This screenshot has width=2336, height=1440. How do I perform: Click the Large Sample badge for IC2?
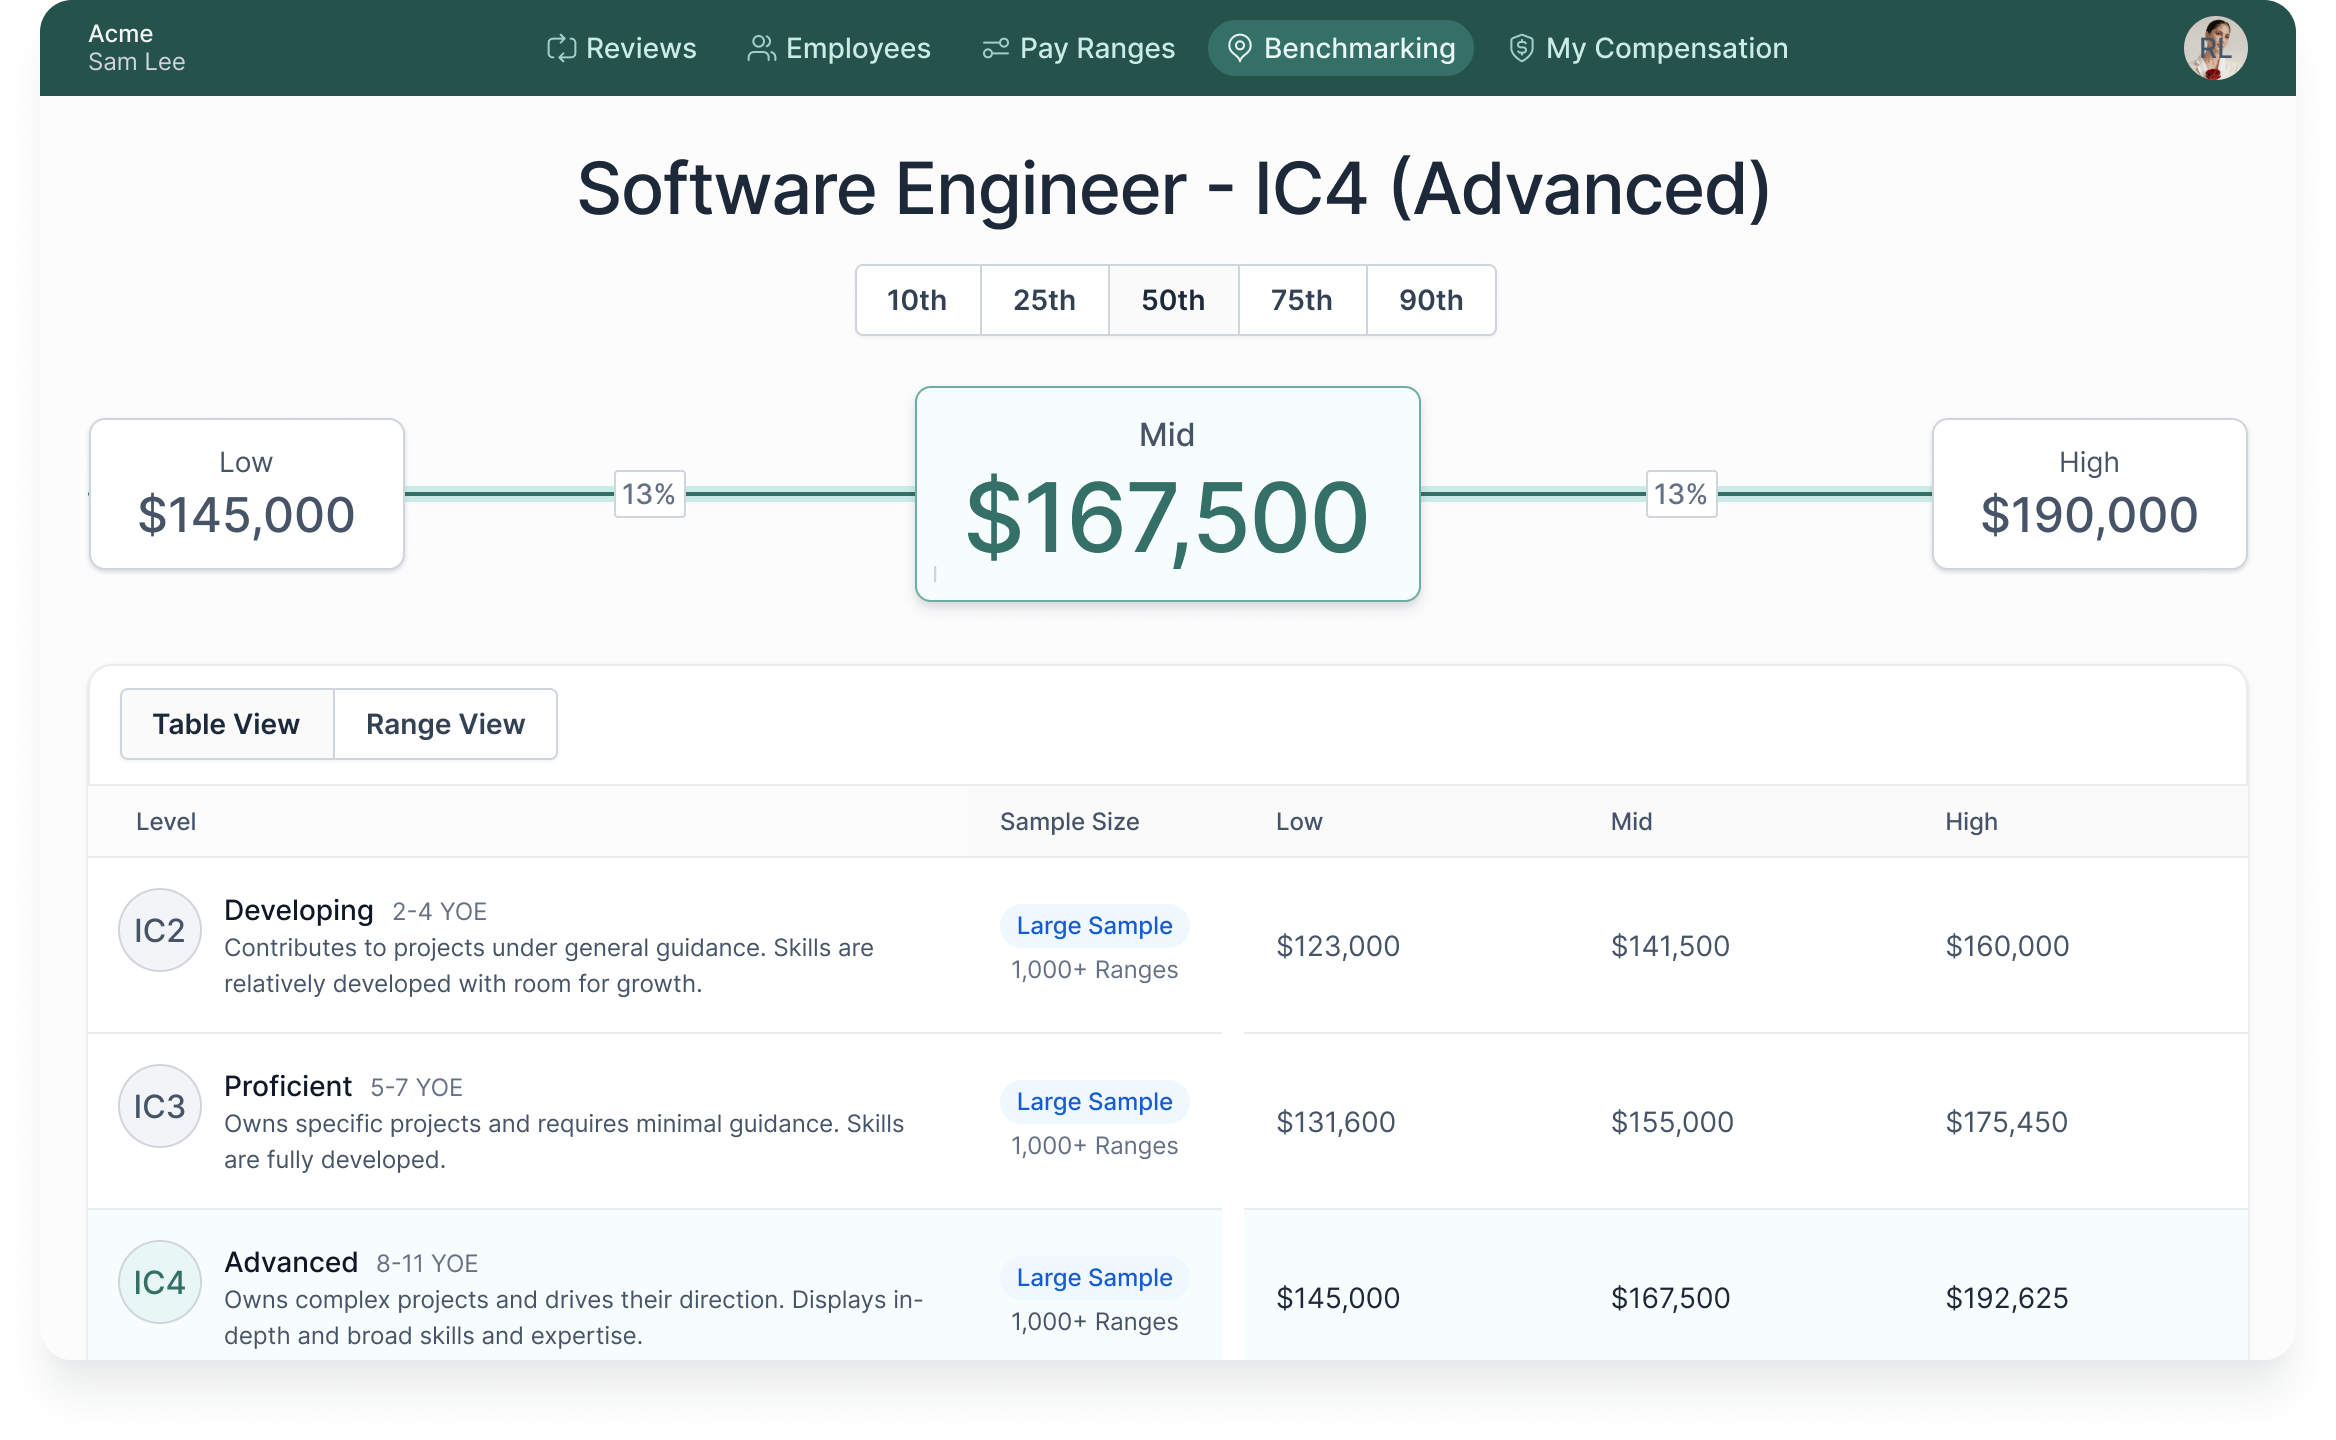[x=1094, y=925]
